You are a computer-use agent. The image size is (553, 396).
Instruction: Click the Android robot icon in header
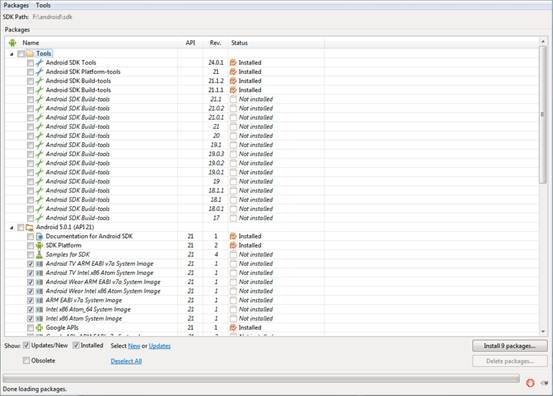pyautogui.click(x=13, y=43)
